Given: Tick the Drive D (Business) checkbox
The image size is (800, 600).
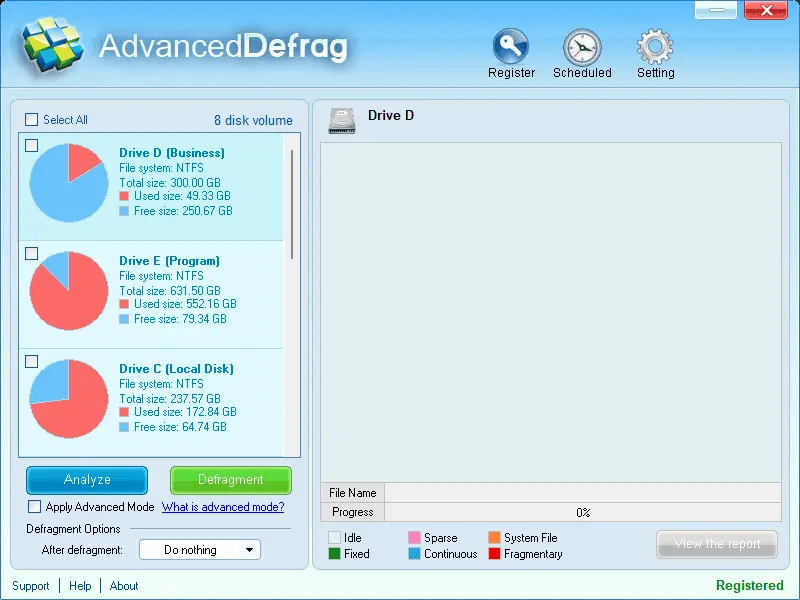Looking at the screenshot, I should click(32, 145).
